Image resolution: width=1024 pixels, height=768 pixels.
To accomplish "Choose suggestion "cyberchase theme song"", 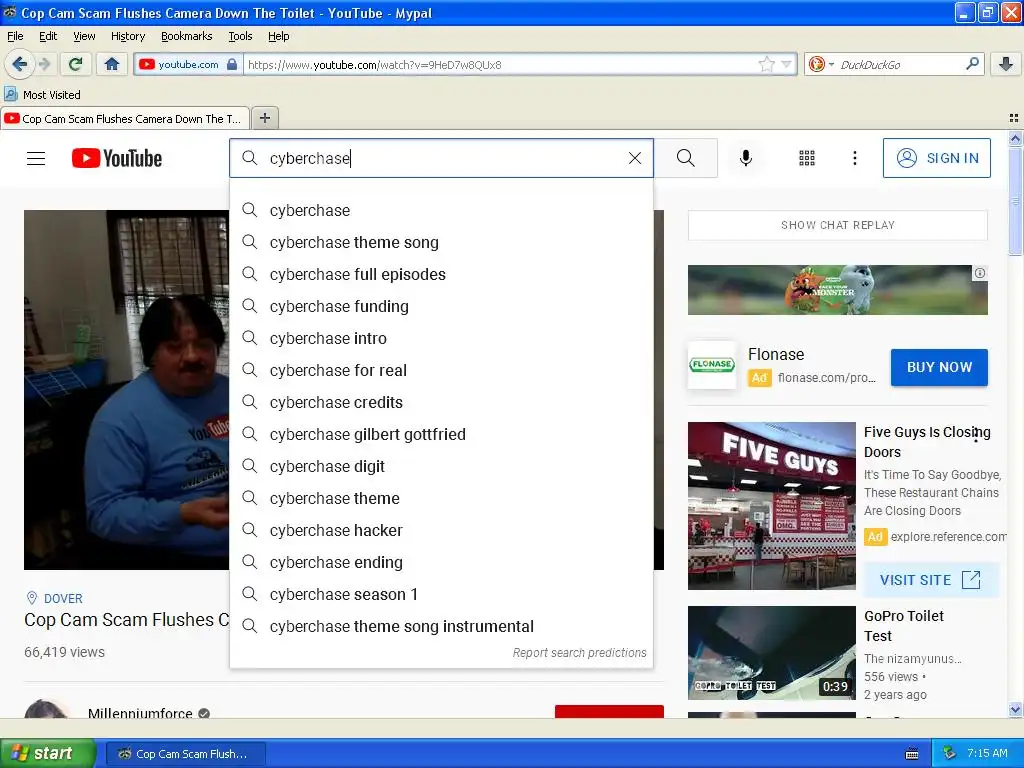I will [x=441, y=242].
